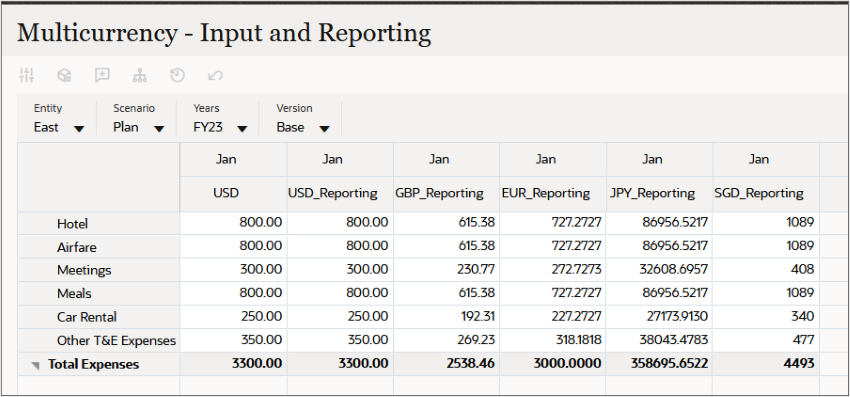Screen dimensions: 850x397
Task: Select the Hotel USD cell 800.00
Action: (x=234, y=223)
